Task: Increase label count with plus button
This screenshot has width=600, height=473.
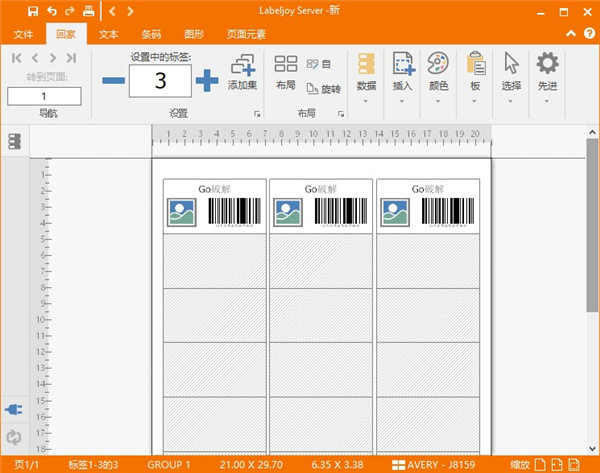Action: tap(206, 80)
